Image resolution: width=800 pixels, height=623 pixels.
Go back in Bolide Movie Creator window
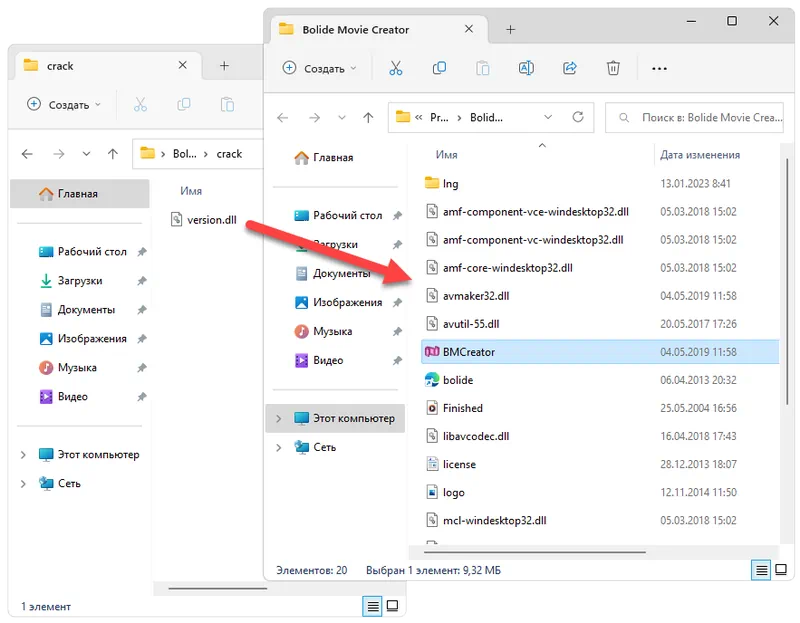click(283, 118)
